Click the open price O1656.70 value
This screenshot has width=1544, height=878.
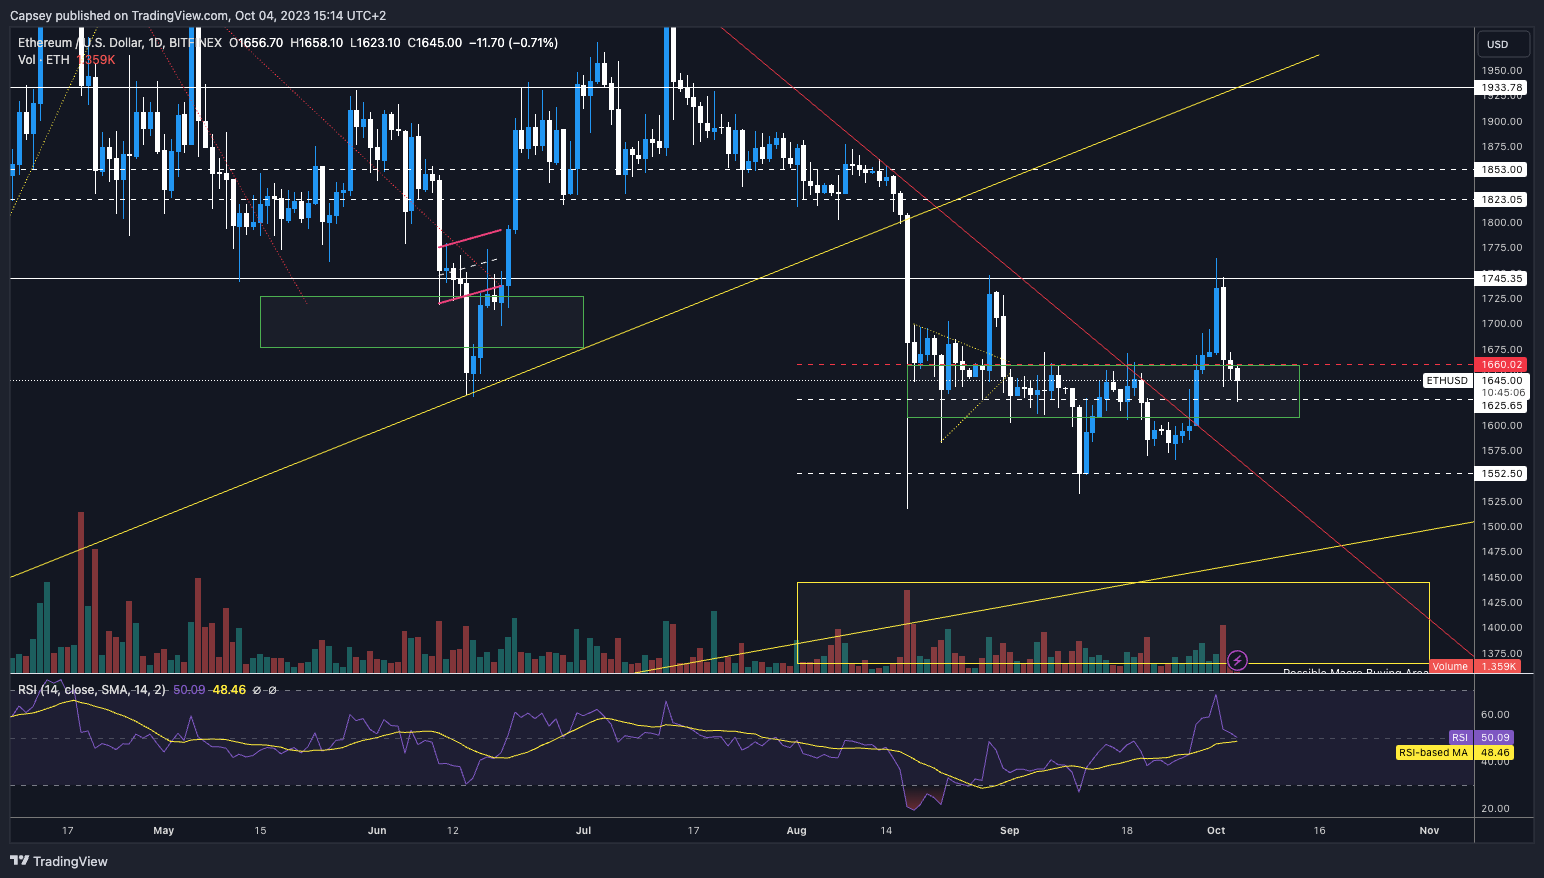(256, 43)
